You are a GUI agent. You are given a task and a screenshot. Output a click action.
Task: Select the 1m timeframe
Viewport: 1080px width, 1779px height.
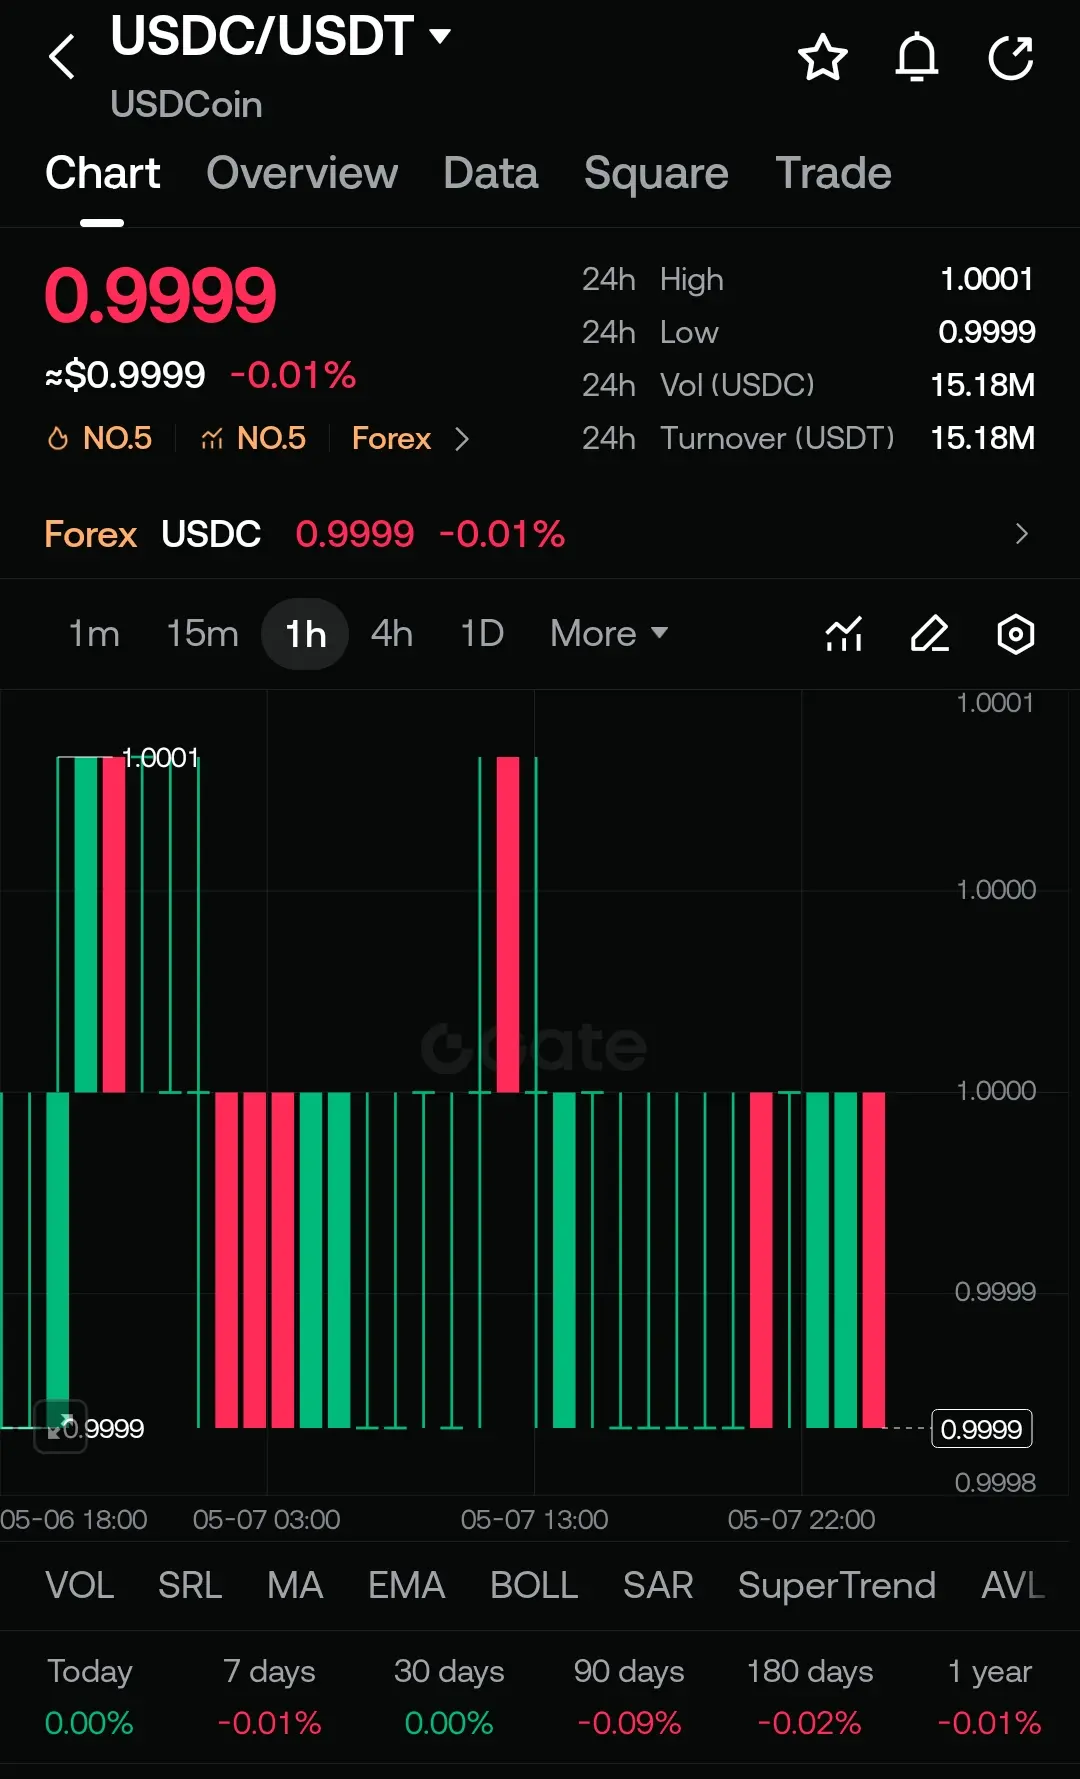pos(94,634)
